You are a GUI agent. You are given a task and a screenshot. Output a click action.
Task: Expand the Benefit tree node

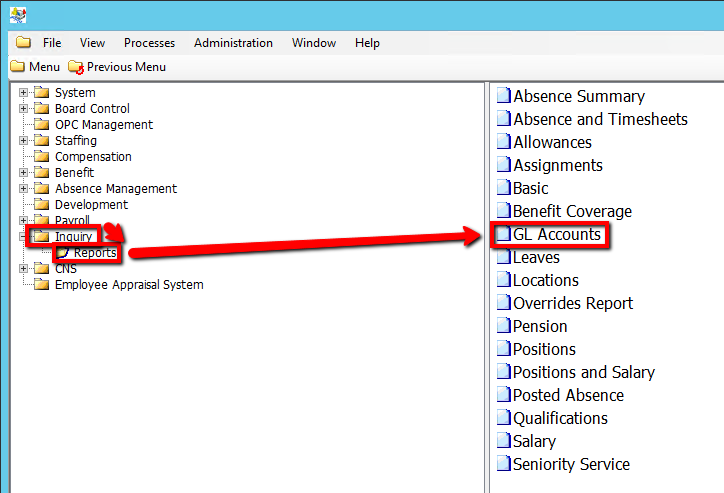pyautogui.click(x=24, y=173)
